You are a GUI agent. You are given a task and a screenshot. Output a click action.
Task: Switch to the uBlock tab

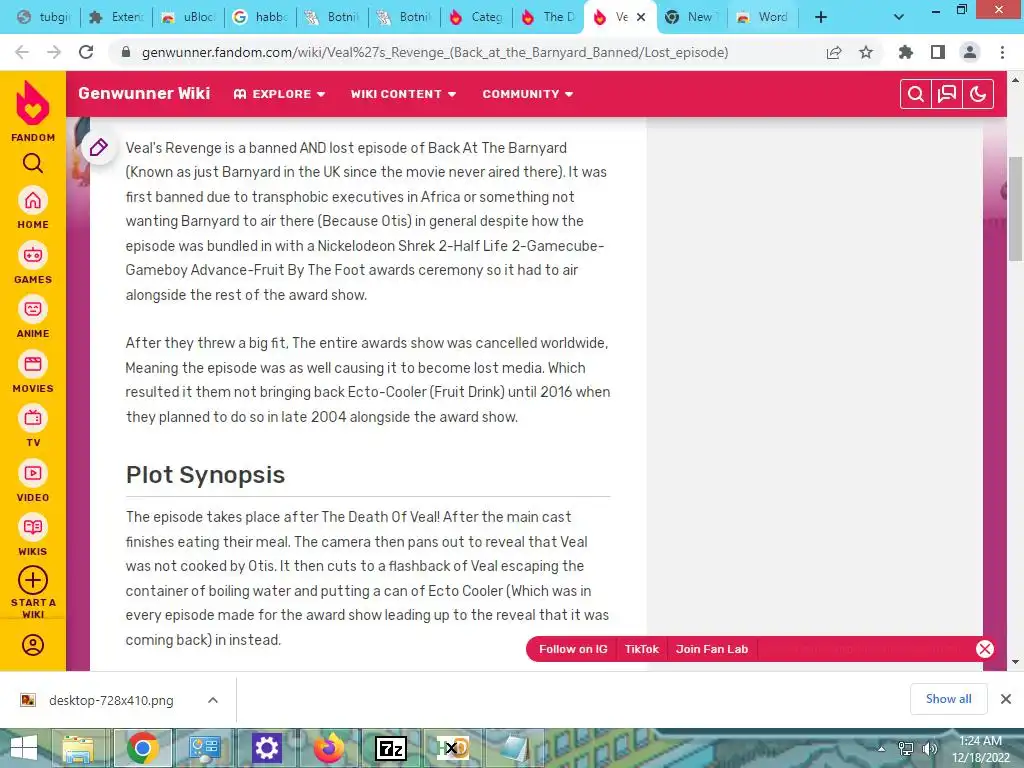188,17
